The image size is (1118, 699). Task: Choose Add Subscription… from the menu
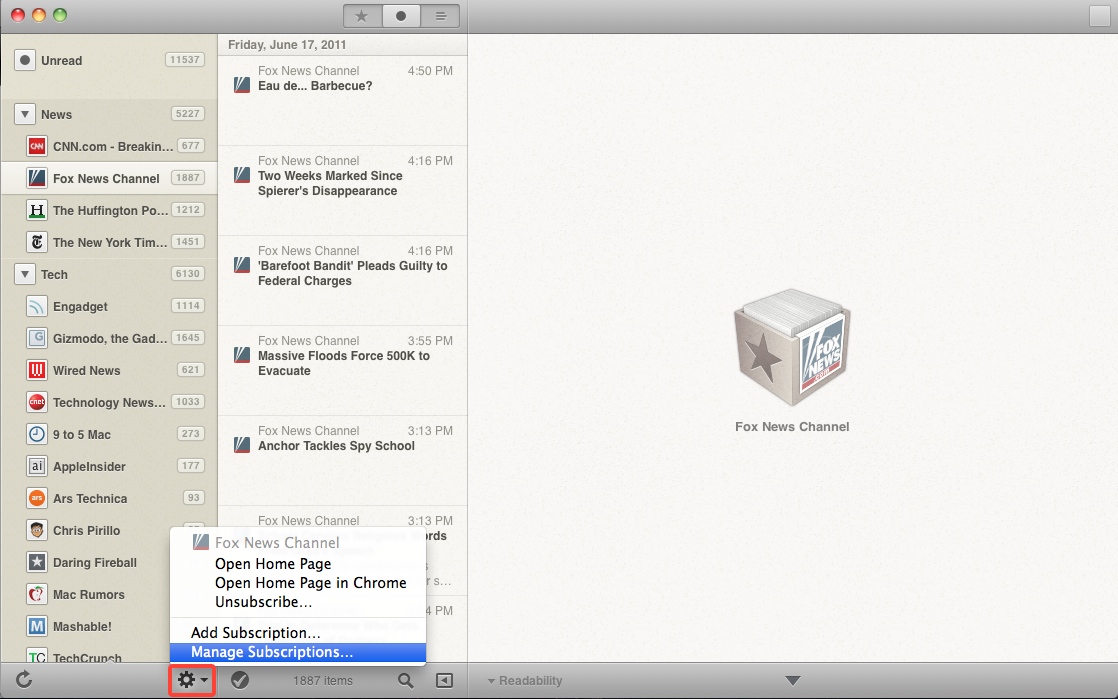297,633
